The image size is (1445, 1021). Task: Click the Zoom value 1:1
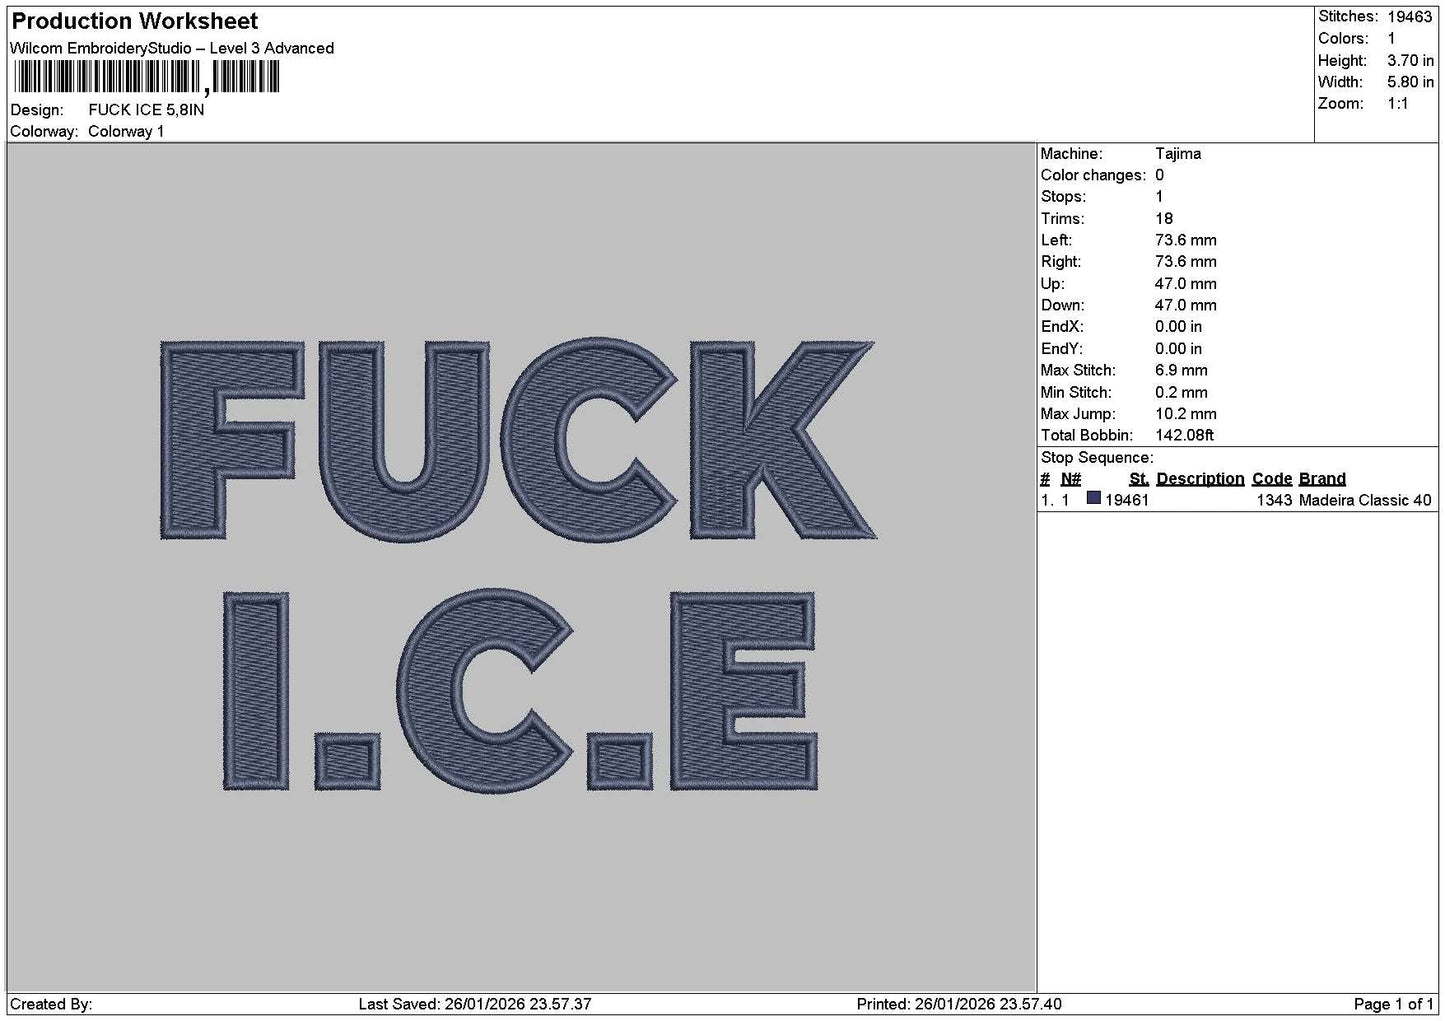[x=1398, y=104]
